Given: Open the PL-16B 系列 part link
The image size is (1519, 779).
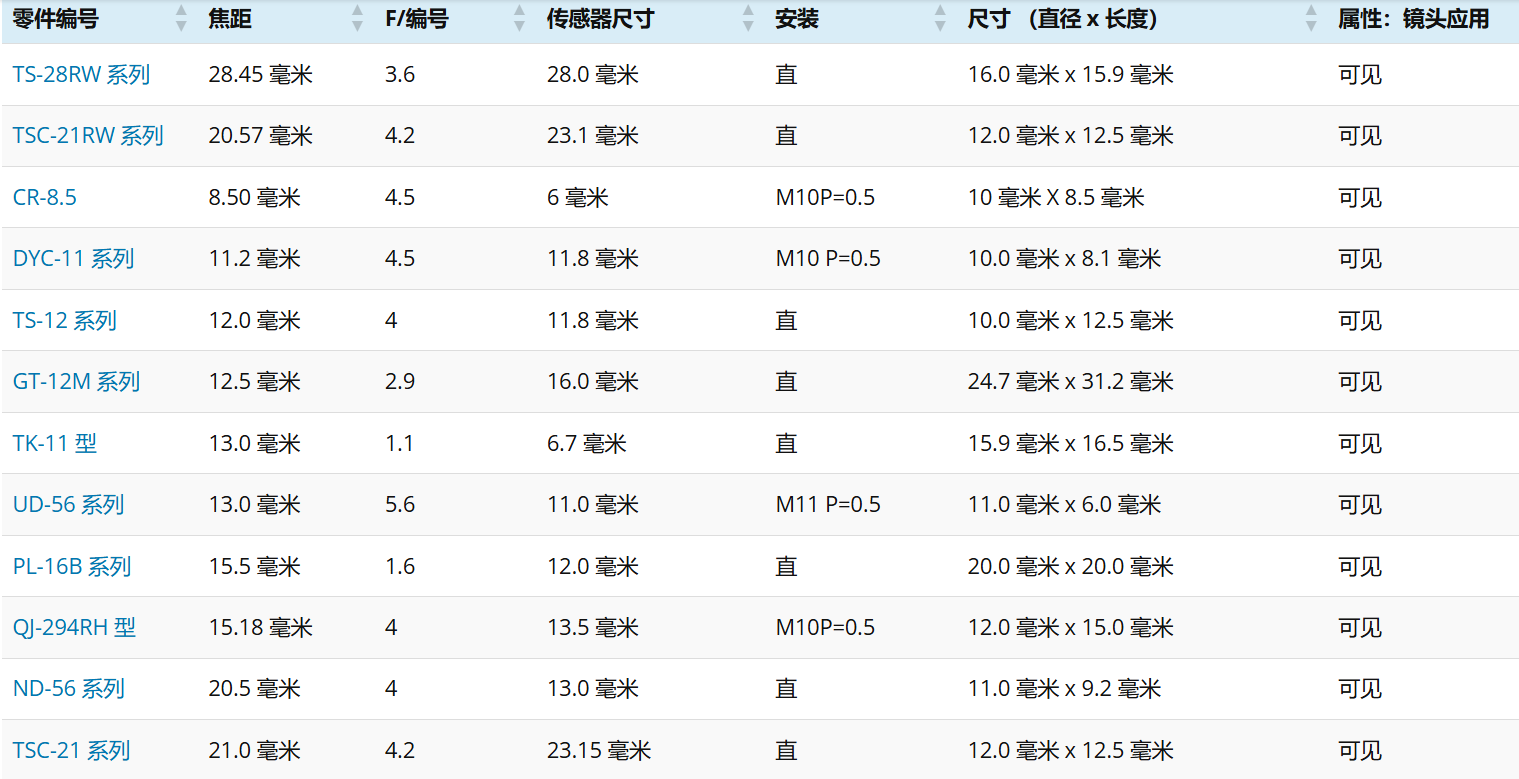Looking at the screenshot, I should click(72, 566).
